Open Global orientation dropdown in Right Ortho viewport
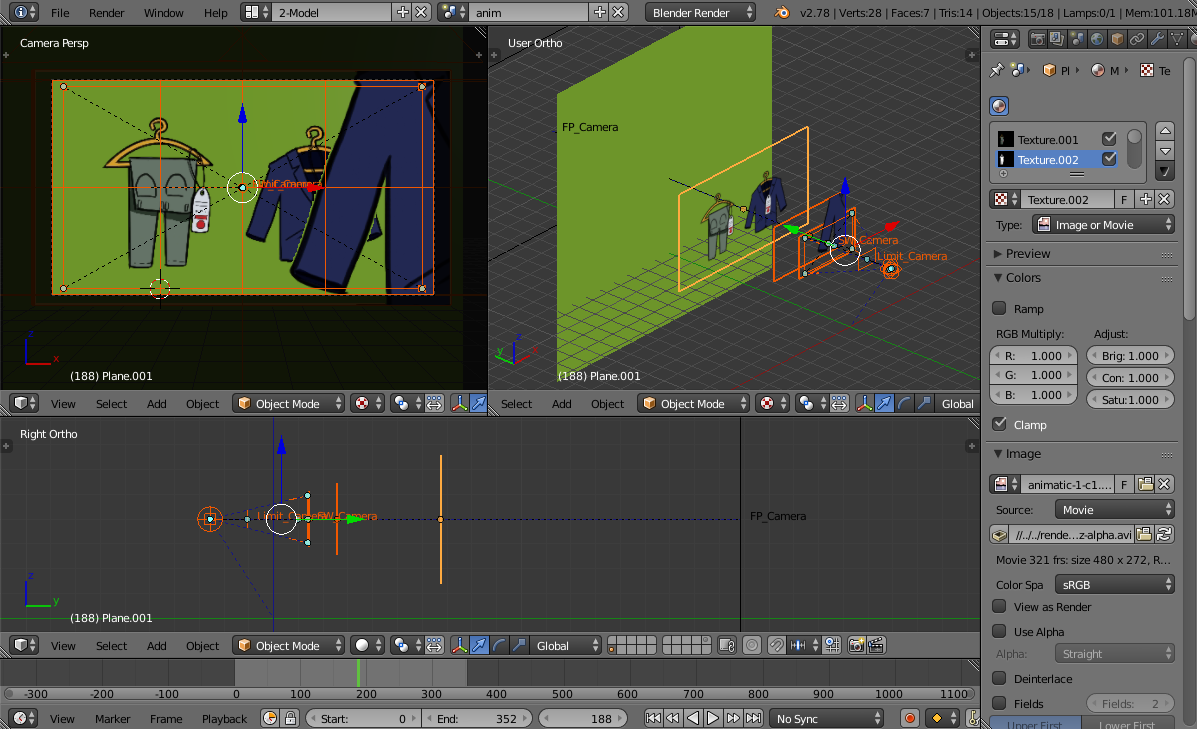This screenshot has width=1197, height=729. coord(566,646)
